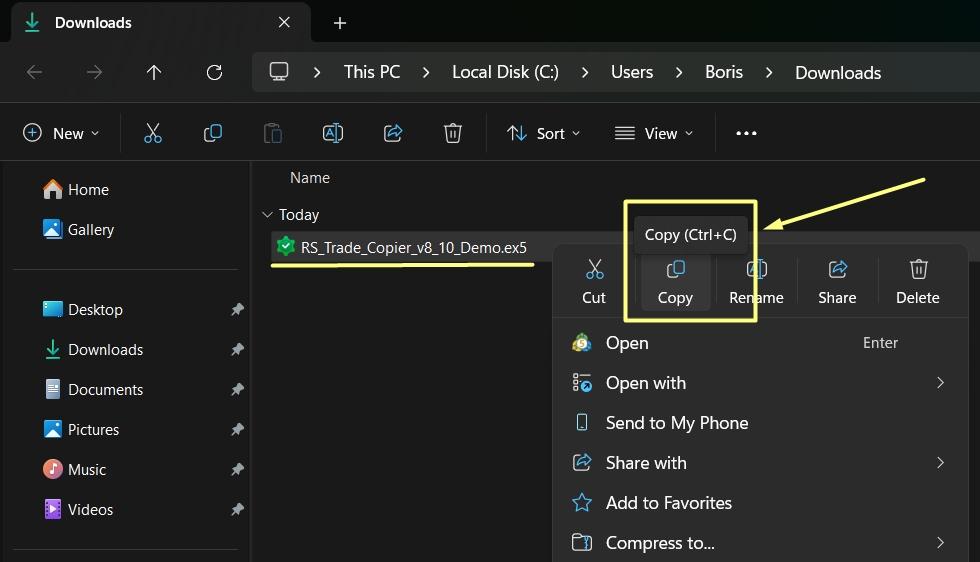Click Cut in the context menu
980x562 pixels.
594,281
